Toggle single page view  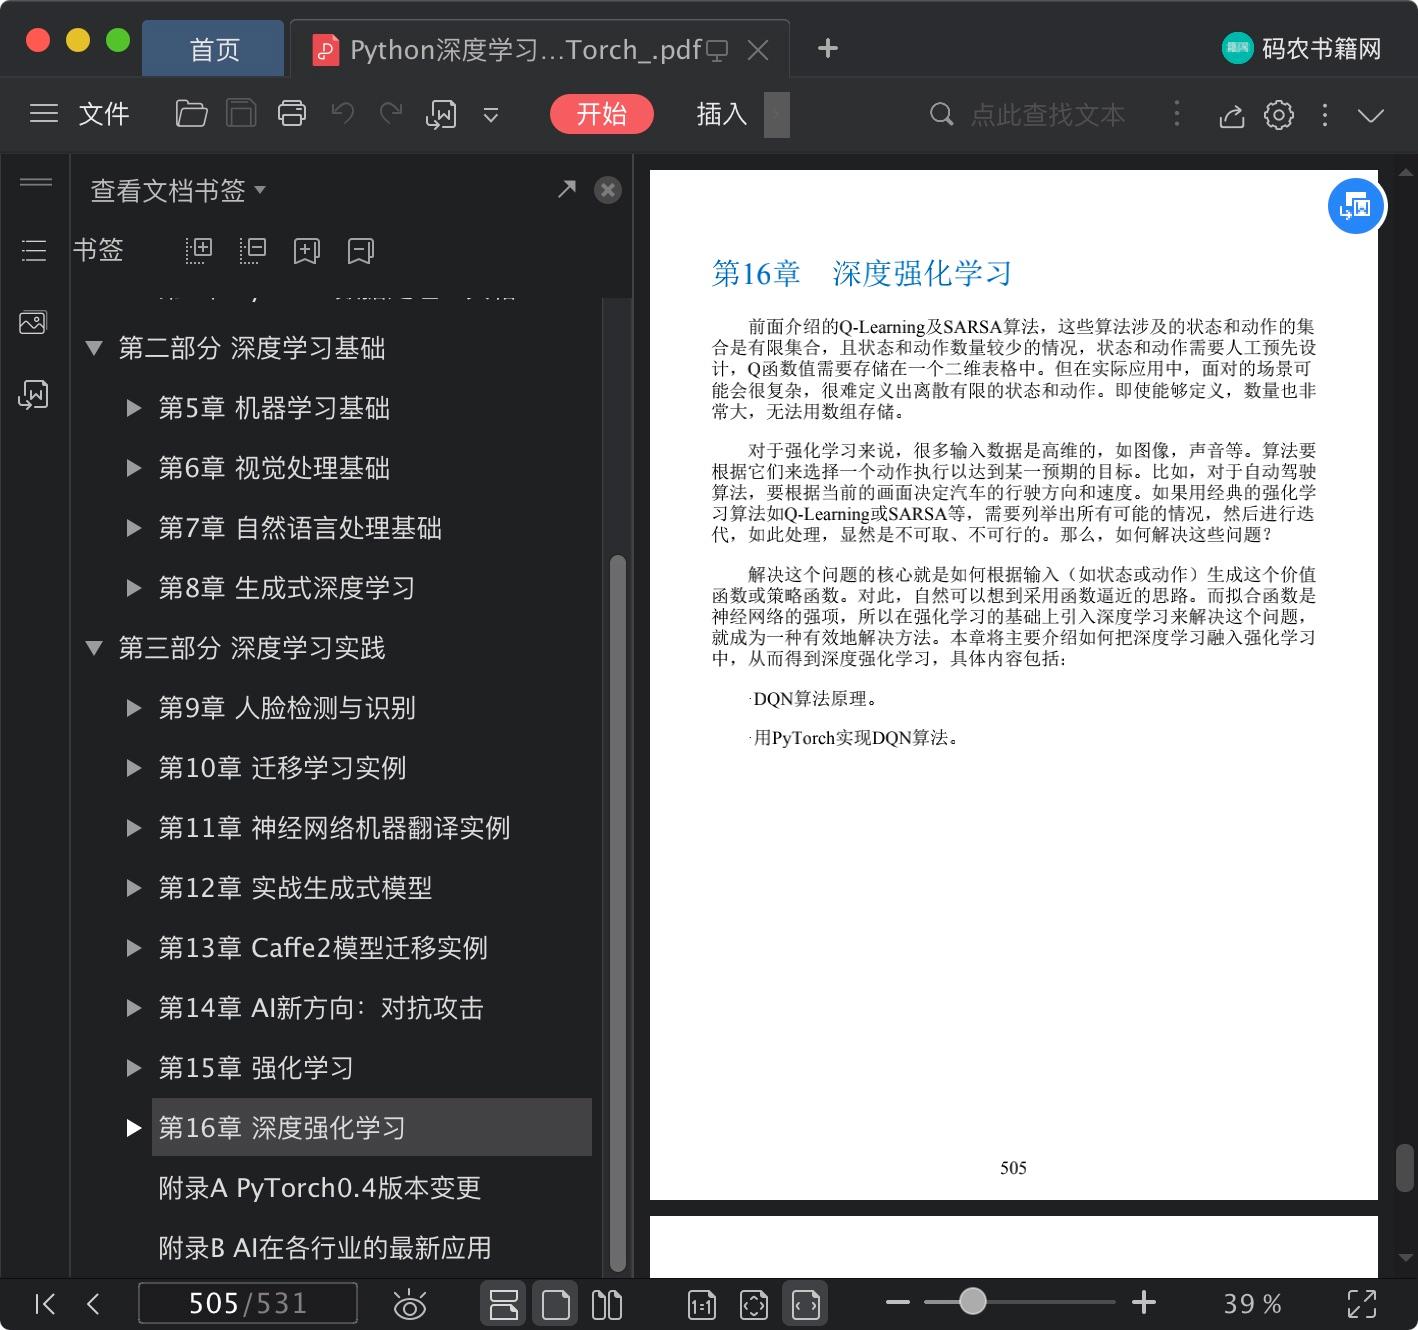click(555, 1304)
